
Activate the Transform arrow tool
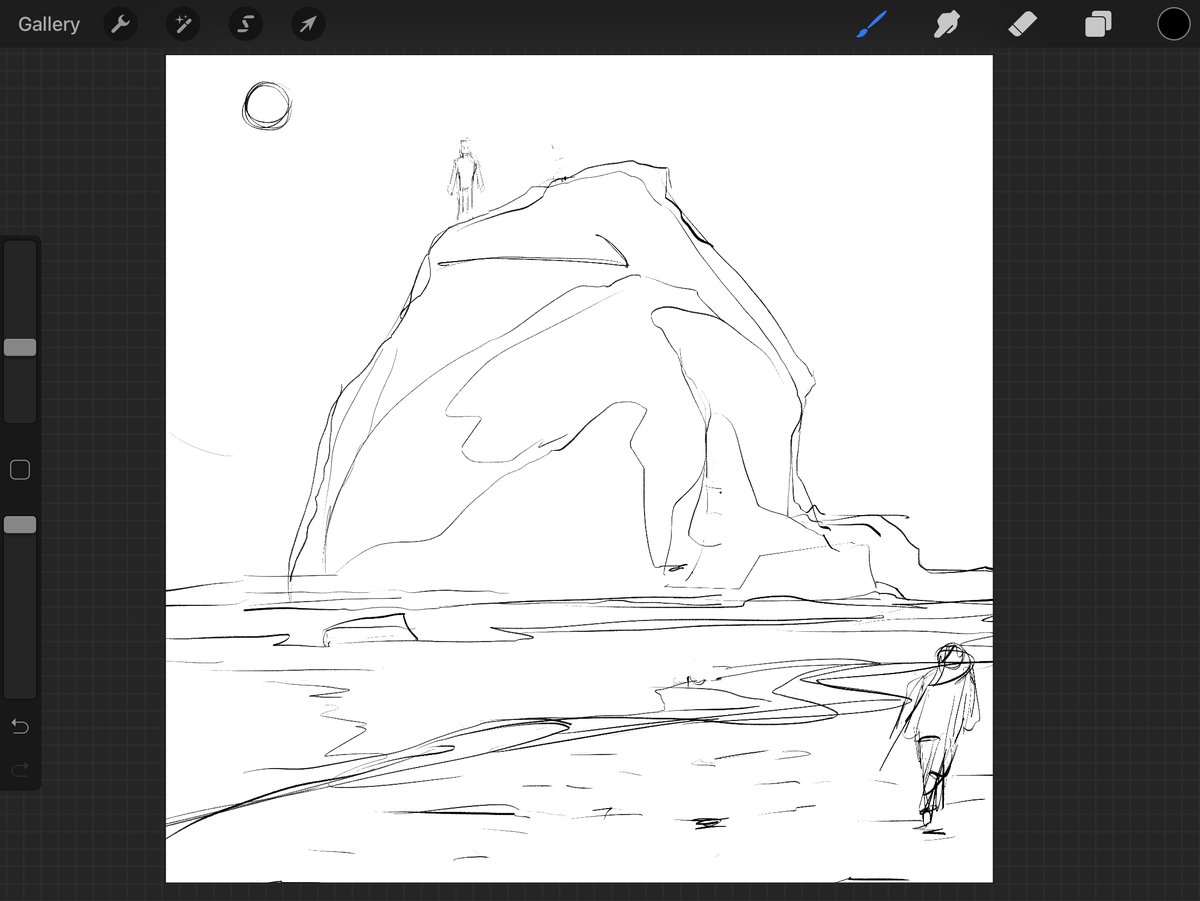pos(308,24)
